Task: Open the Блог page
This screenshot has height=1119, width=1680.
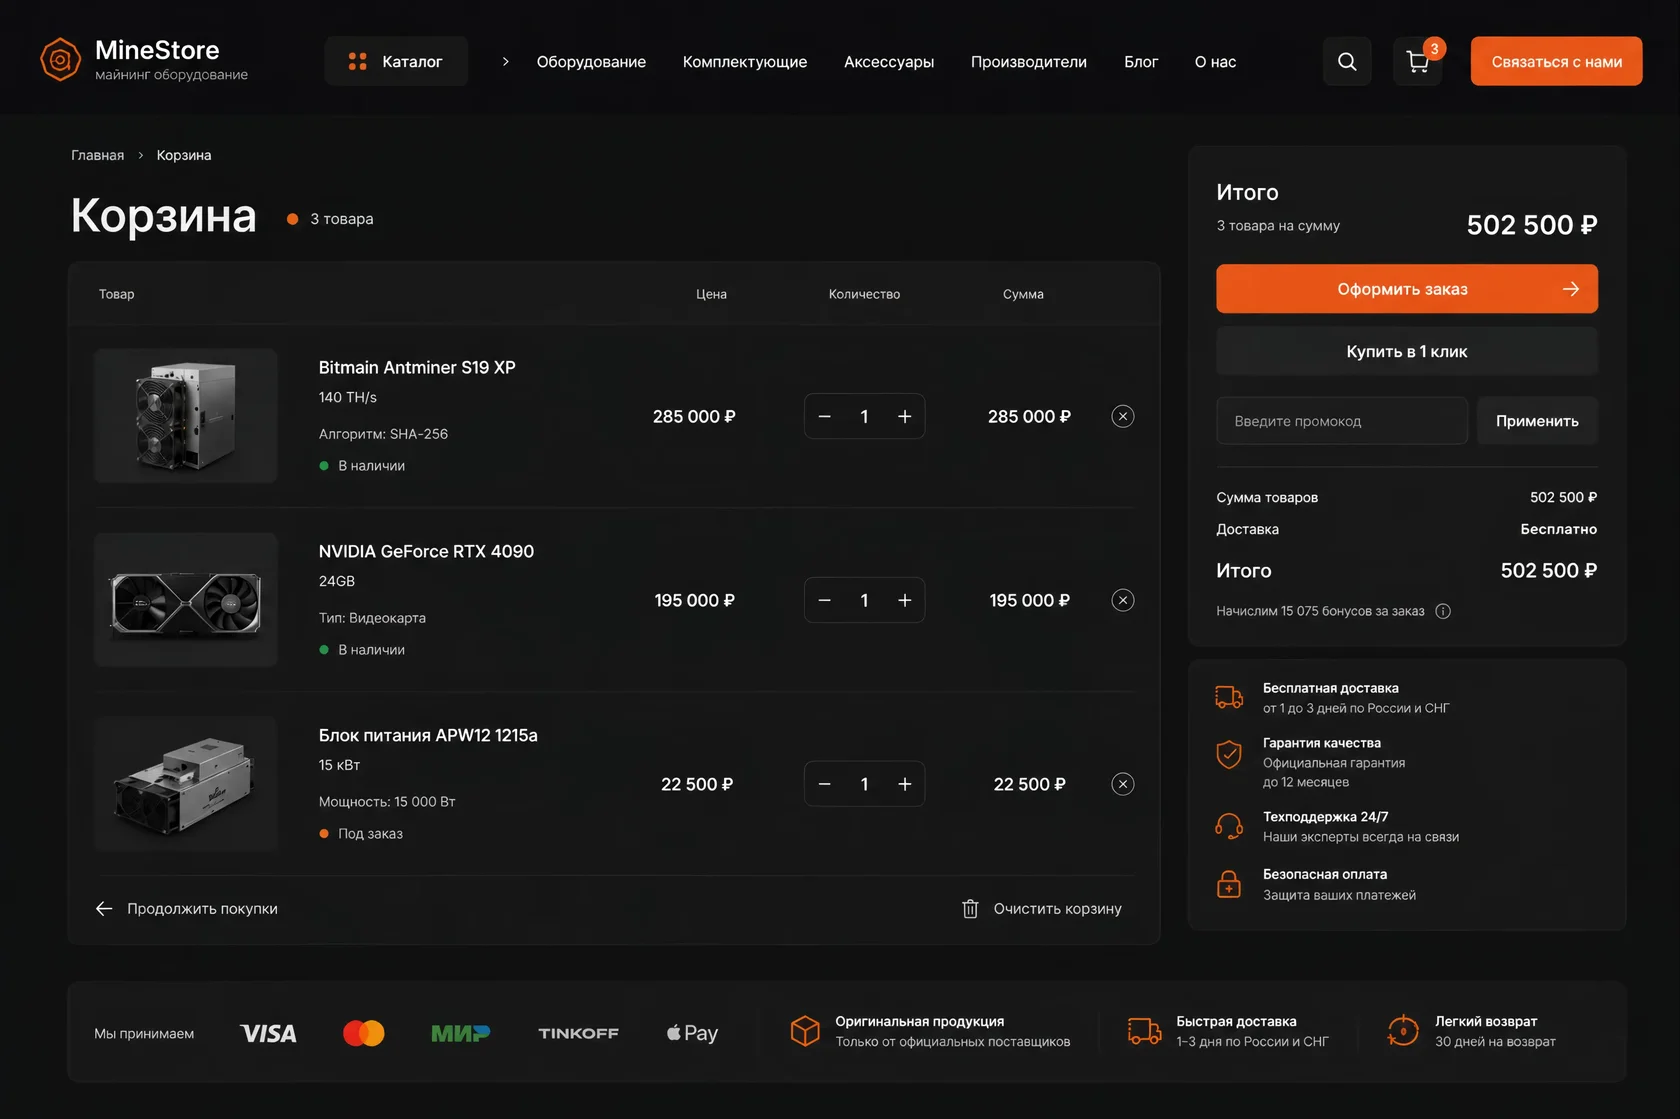Action: pos(1141,62)
